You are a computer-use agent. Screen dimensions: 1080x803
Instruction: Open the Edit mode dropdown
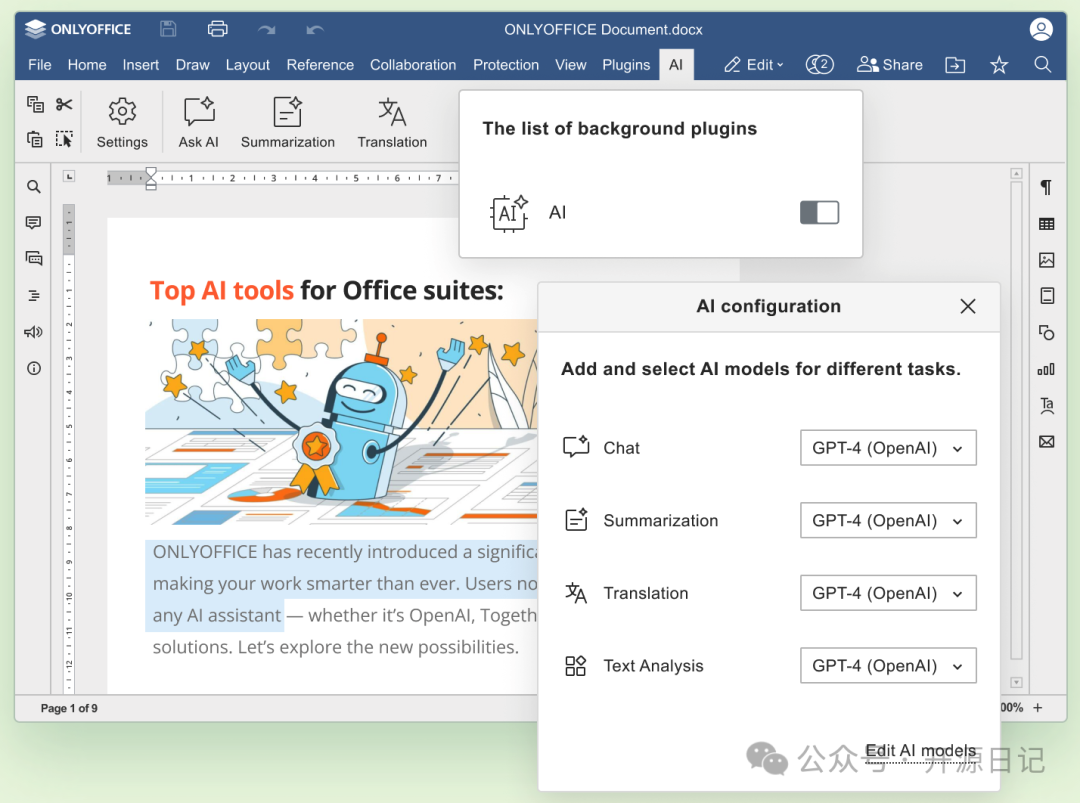754,65
